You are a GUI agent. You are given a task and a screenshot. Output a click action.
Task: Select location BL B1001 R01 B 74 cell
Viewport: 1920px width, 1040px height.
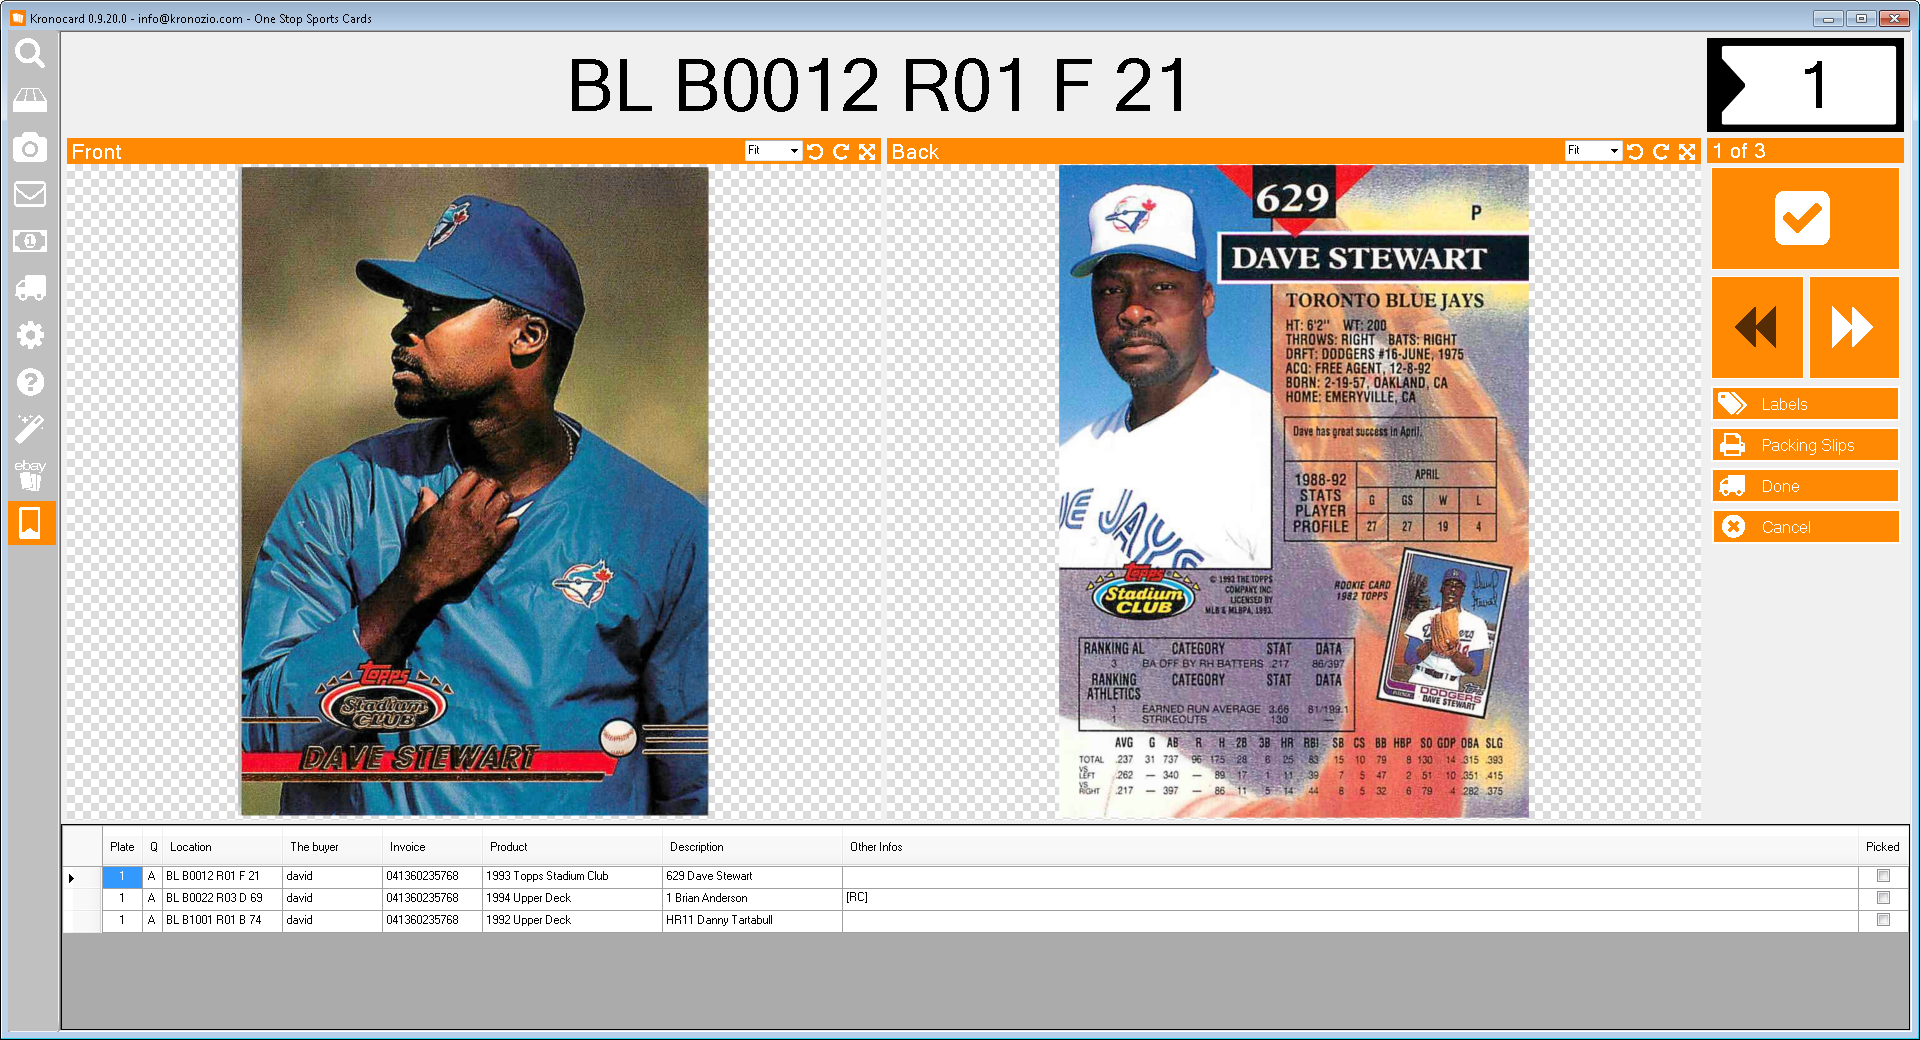point(222,920)
